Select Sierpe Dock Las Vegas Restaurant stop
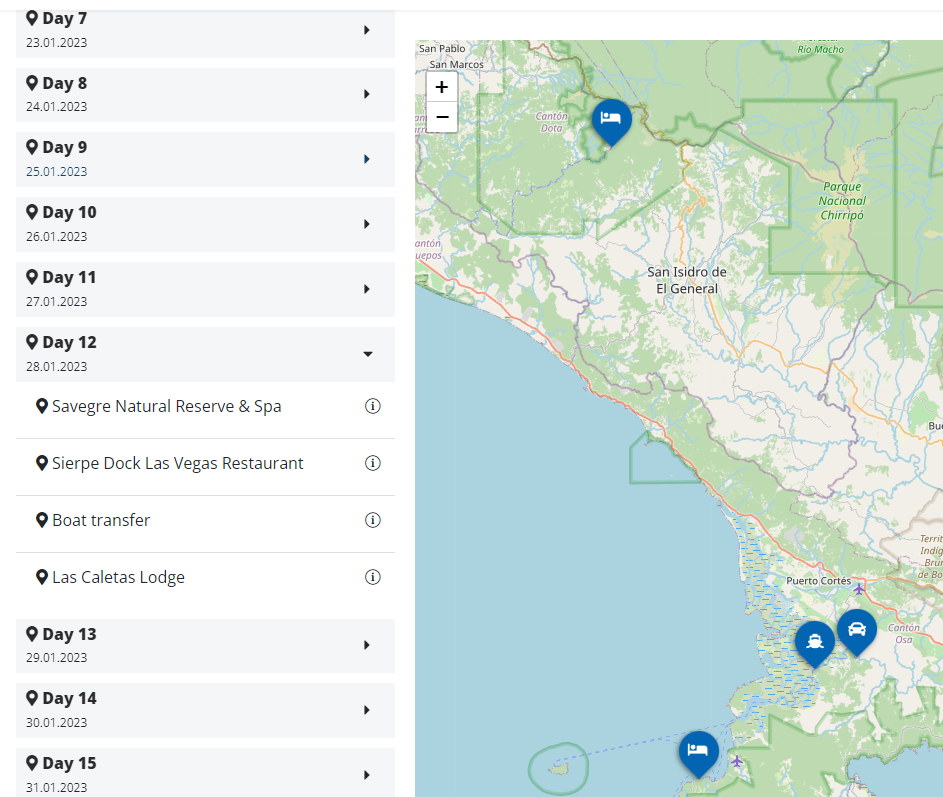943x797 pixels. (x=177, y=464)
